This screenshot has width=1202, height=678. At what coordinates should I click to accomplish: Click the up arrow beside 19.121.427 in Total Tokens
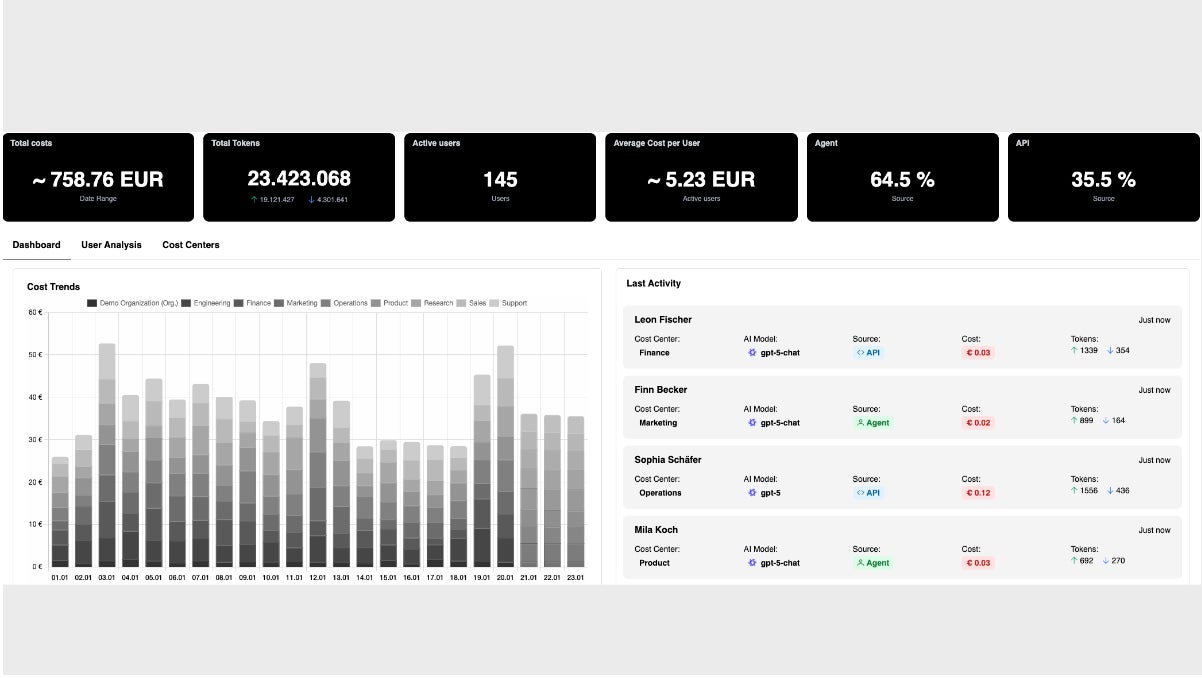click(x=254, y=200)
